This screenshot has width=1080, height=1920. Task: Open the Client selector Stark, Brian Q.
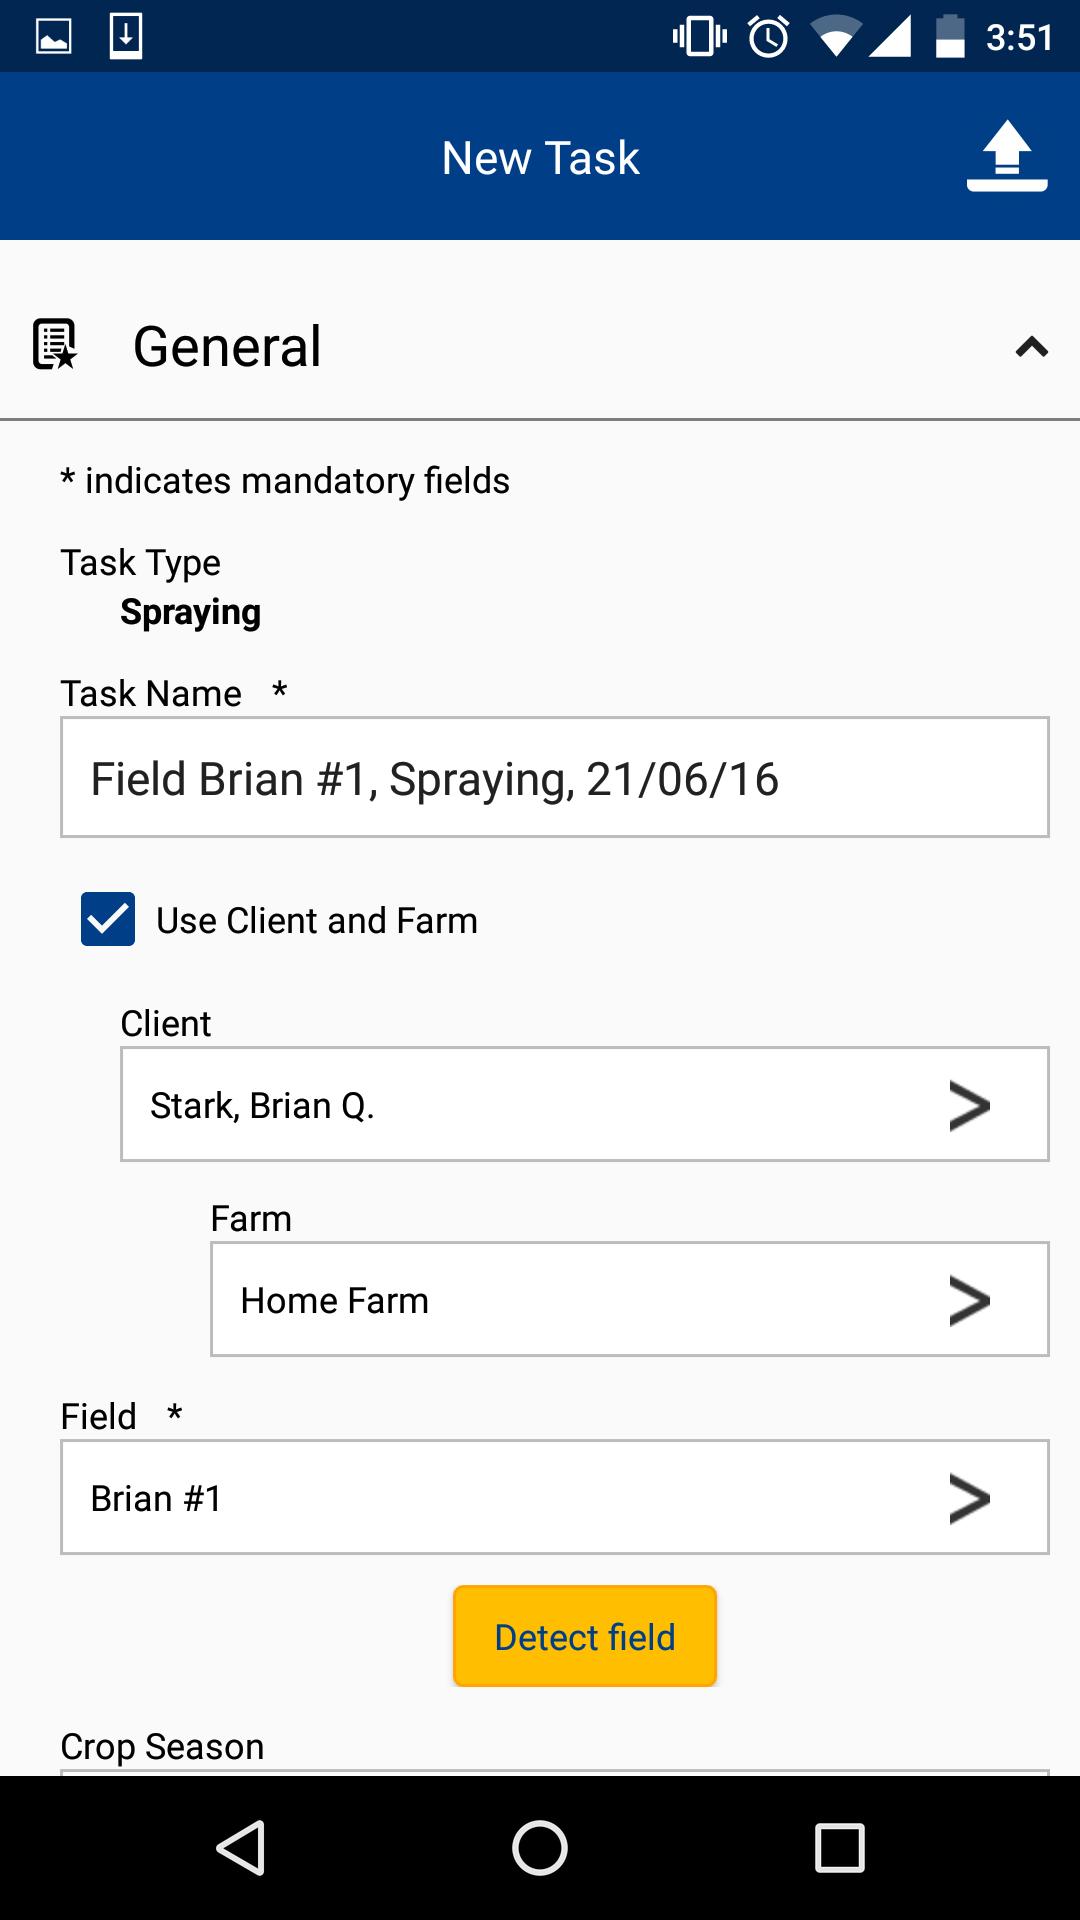coord(584,1104)
